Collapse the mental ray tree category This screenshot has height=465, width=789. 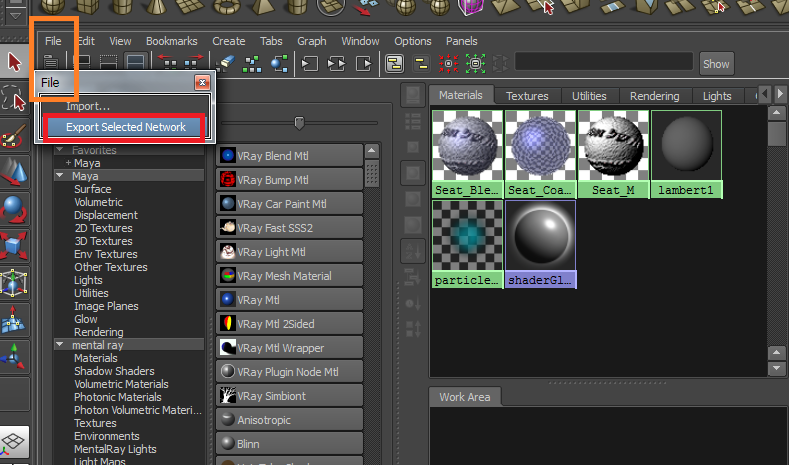coord(59,345)
